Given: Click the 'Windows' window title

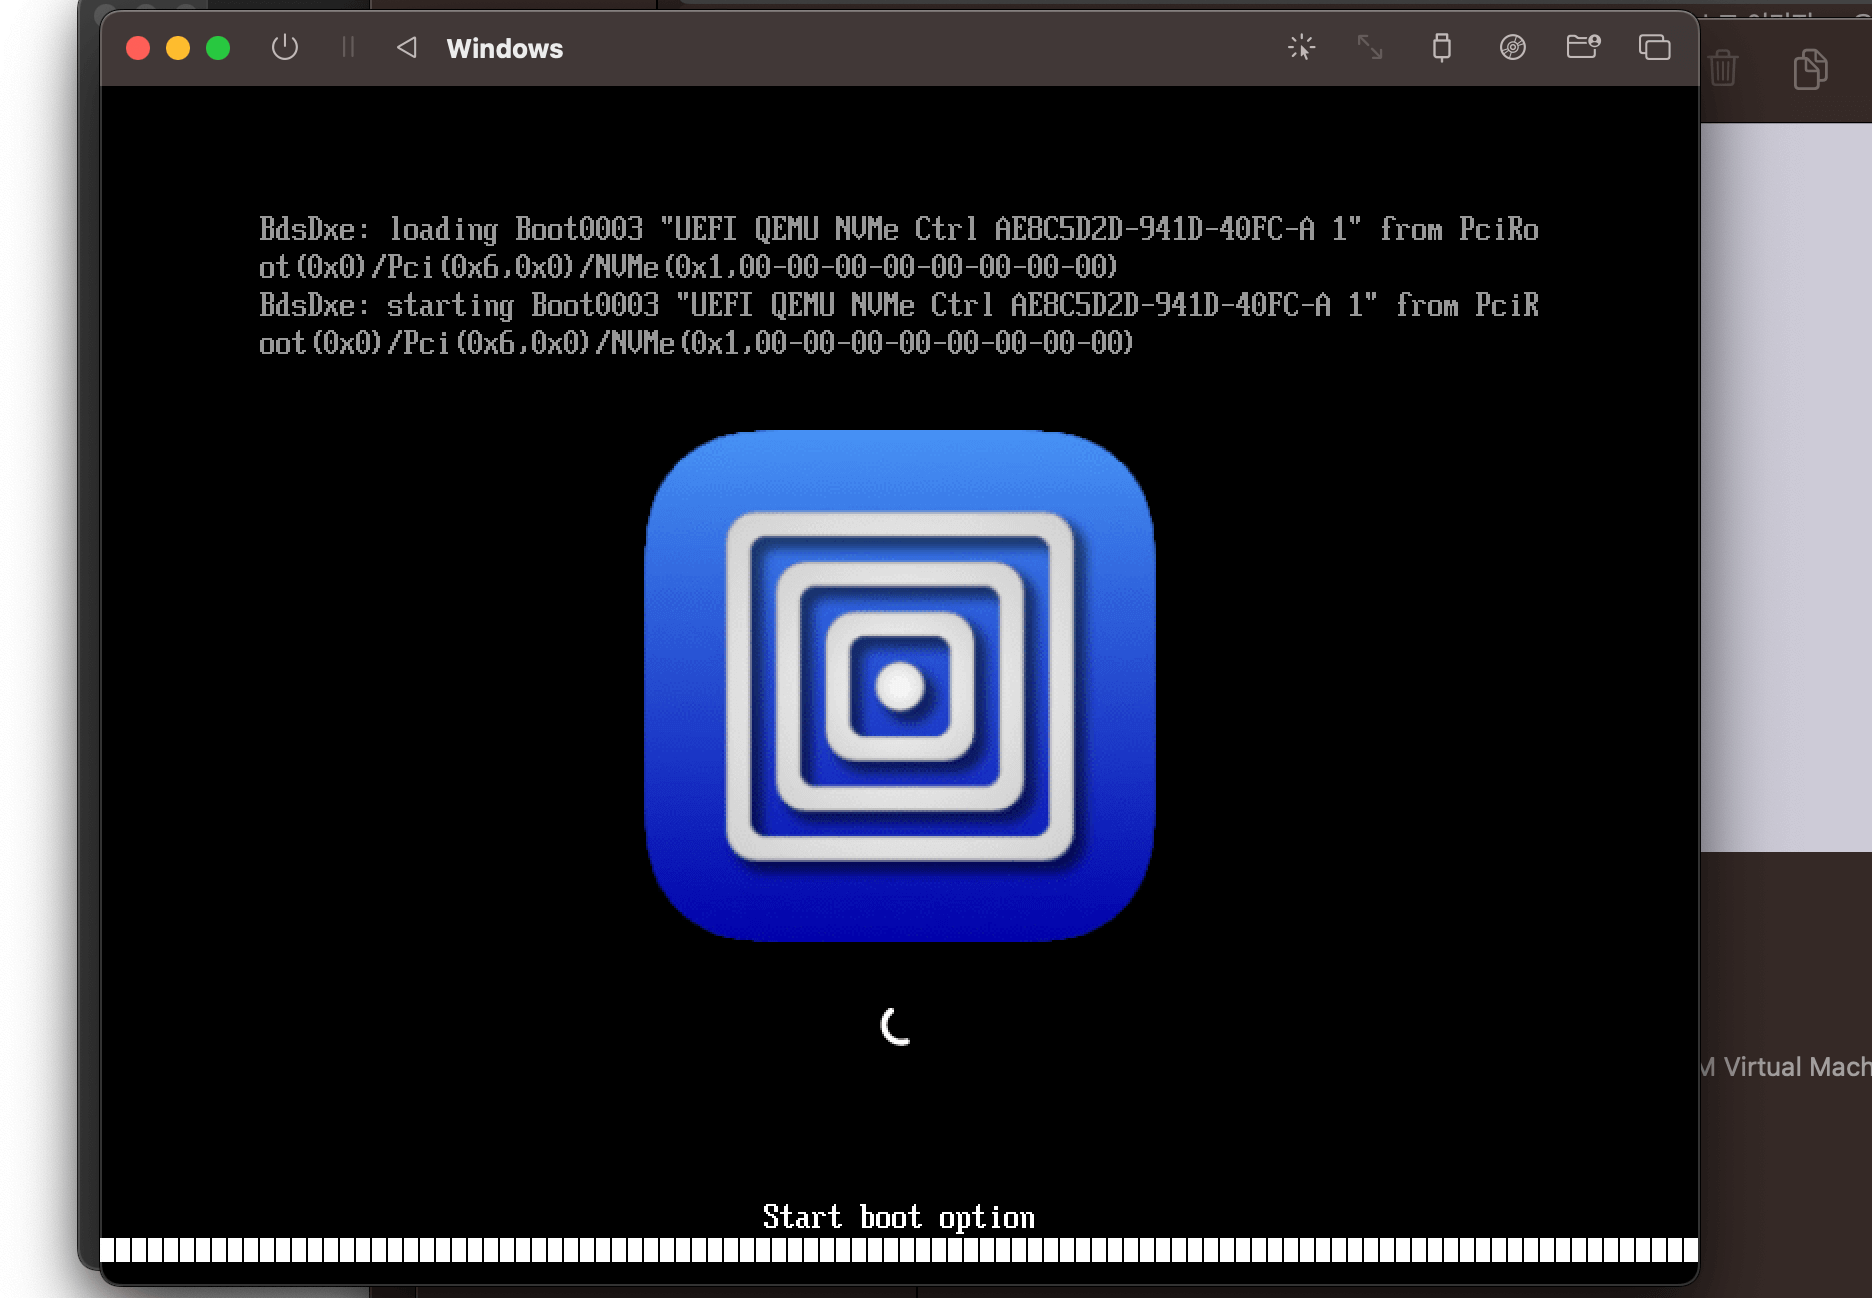Looking at the screenshot, I should (505, 48).
